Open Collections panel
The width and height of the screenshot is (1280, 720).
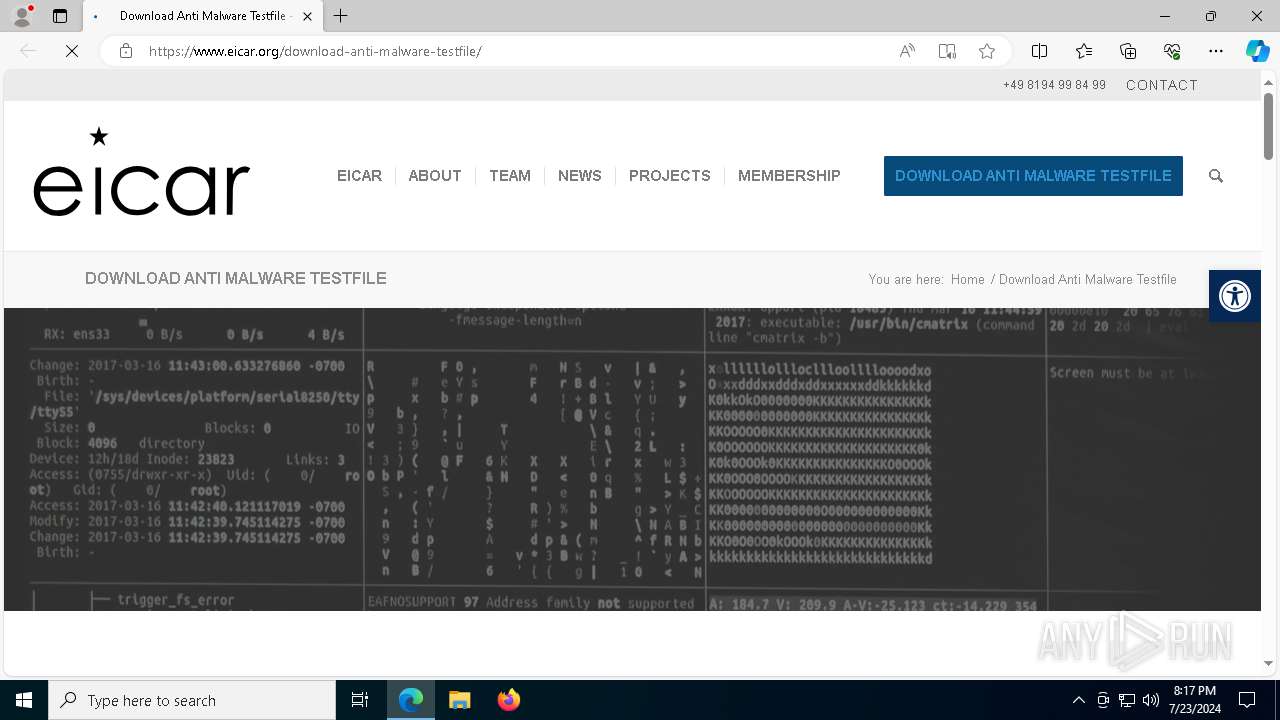point(1128,51)
